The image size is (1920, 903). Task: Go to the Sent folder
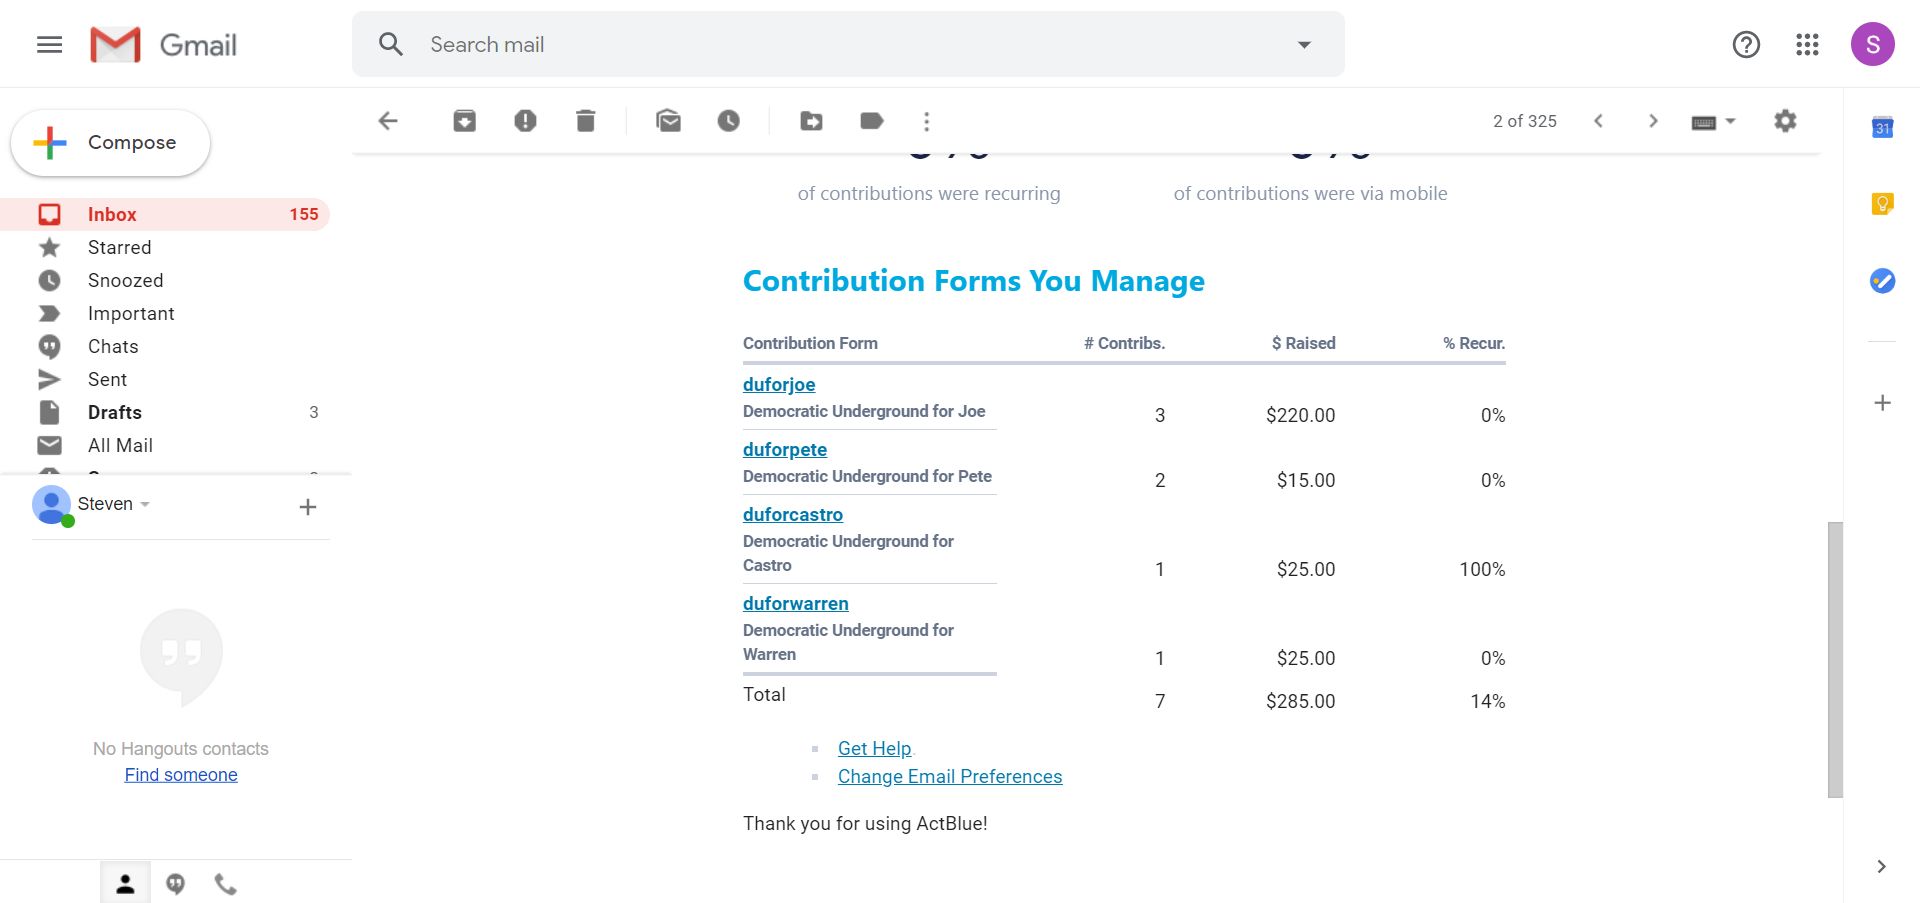coord(107,379)
